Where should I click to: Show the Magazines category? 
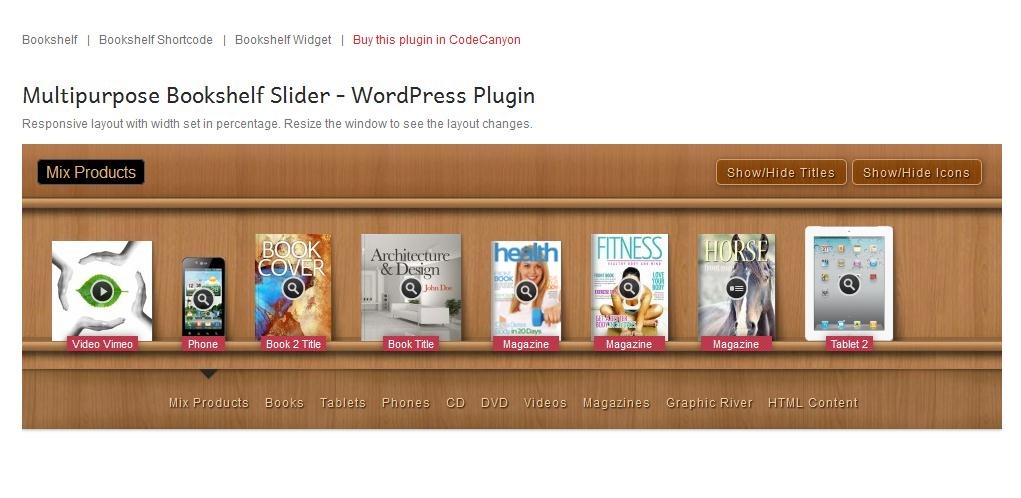point(616,403)
